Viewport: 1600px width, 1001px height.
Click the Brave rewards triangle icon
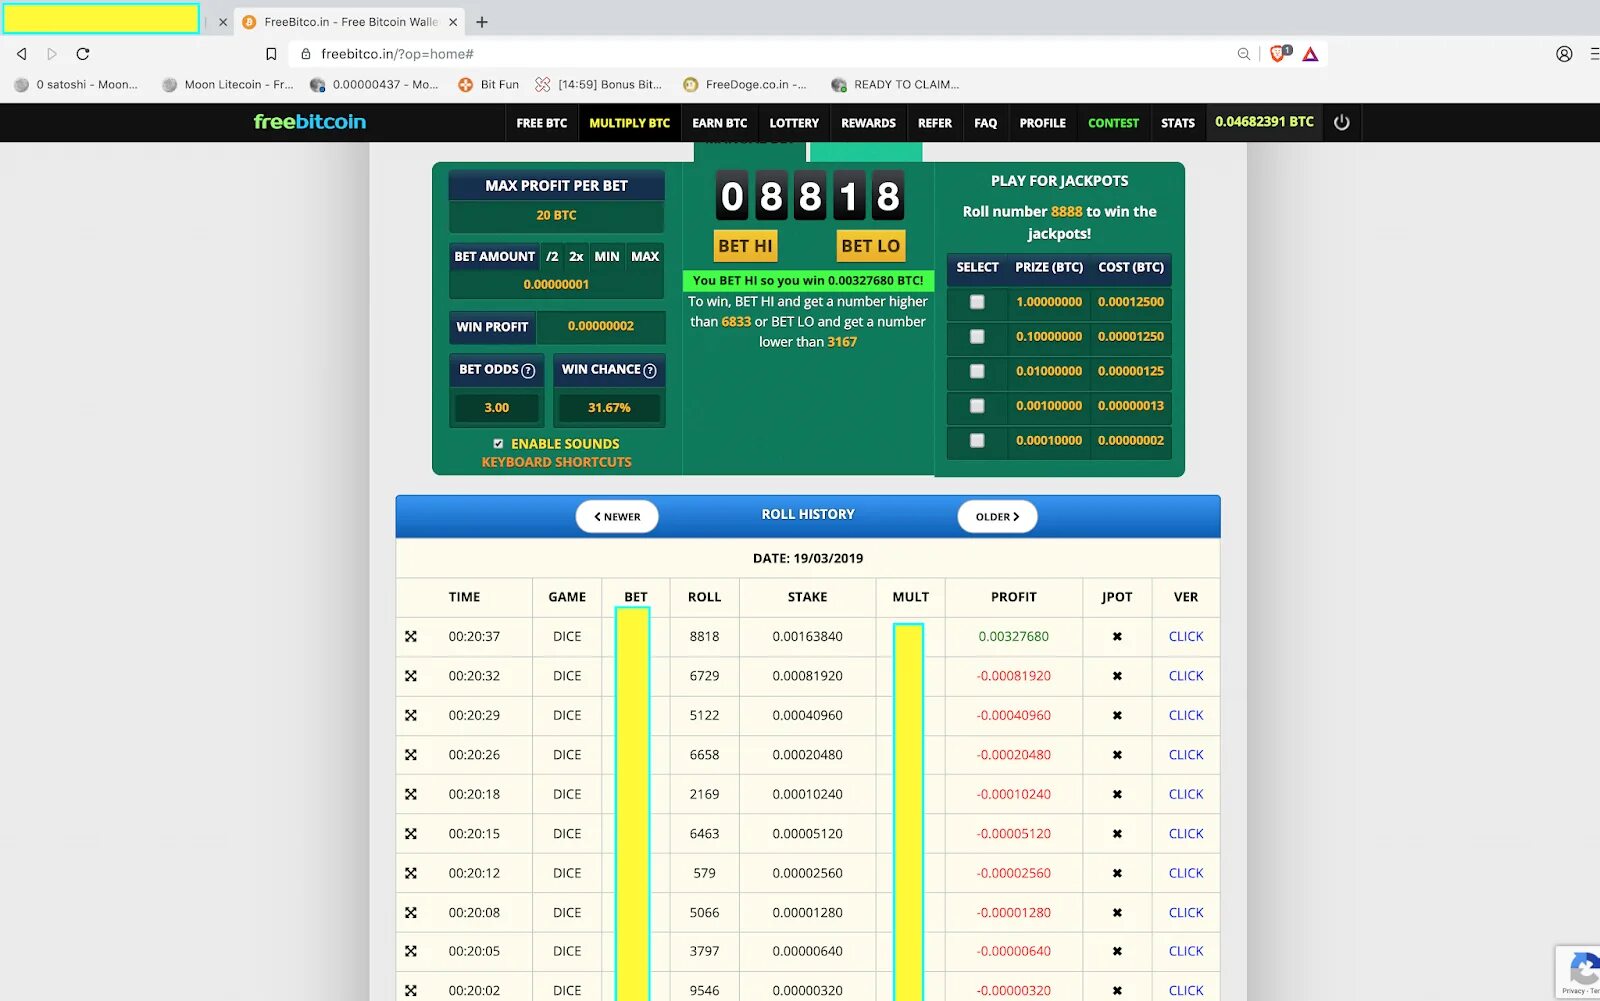click(x=1310, y=54)
